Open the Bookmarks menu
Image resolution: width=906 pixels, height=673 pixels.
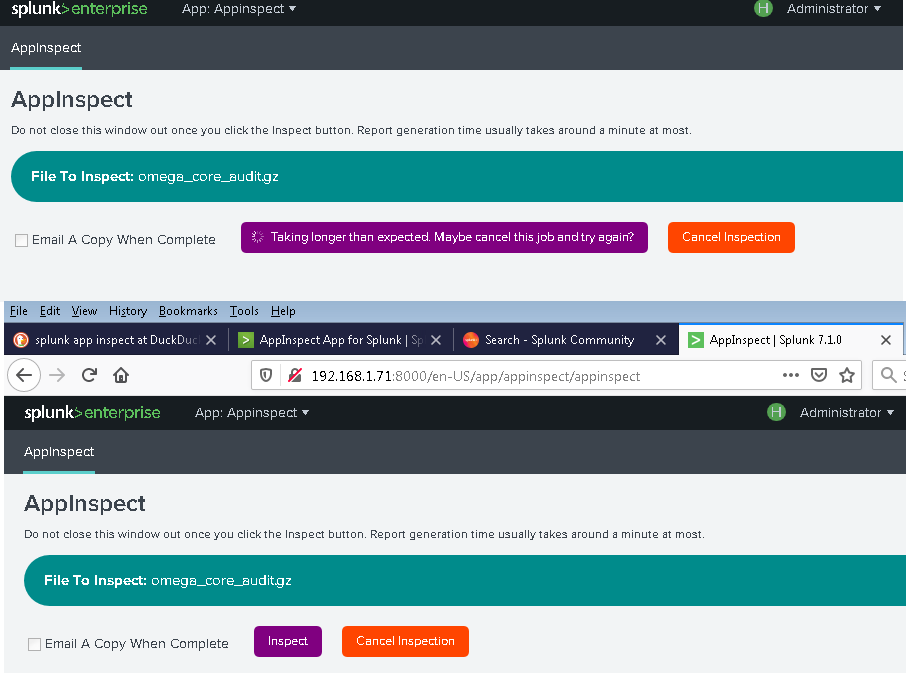(188, 311)
